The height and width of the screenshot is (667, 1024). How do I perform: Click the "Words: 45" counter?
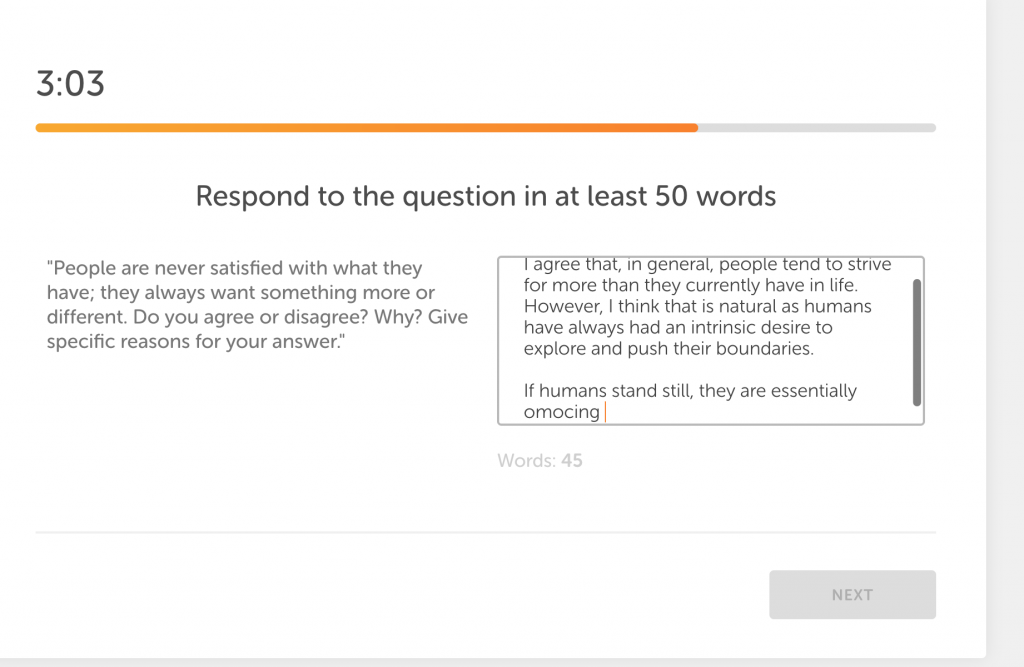click(x=540, y=460)
